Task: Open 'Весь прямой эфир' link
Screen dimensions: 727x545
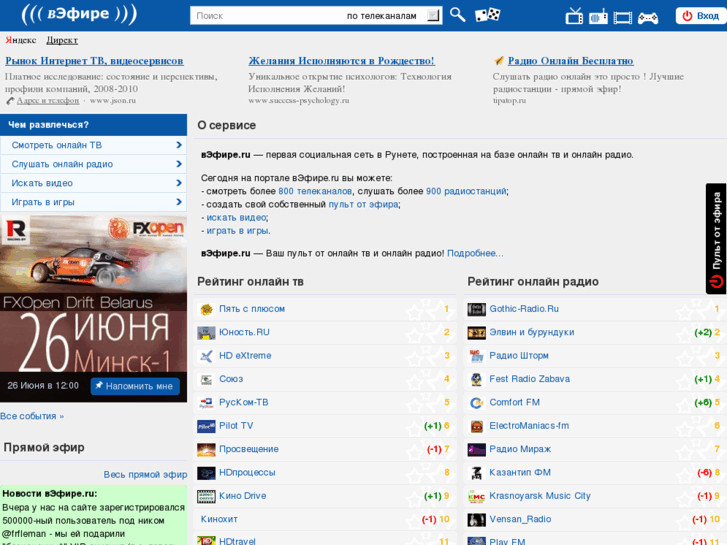Action: (145, 474)
